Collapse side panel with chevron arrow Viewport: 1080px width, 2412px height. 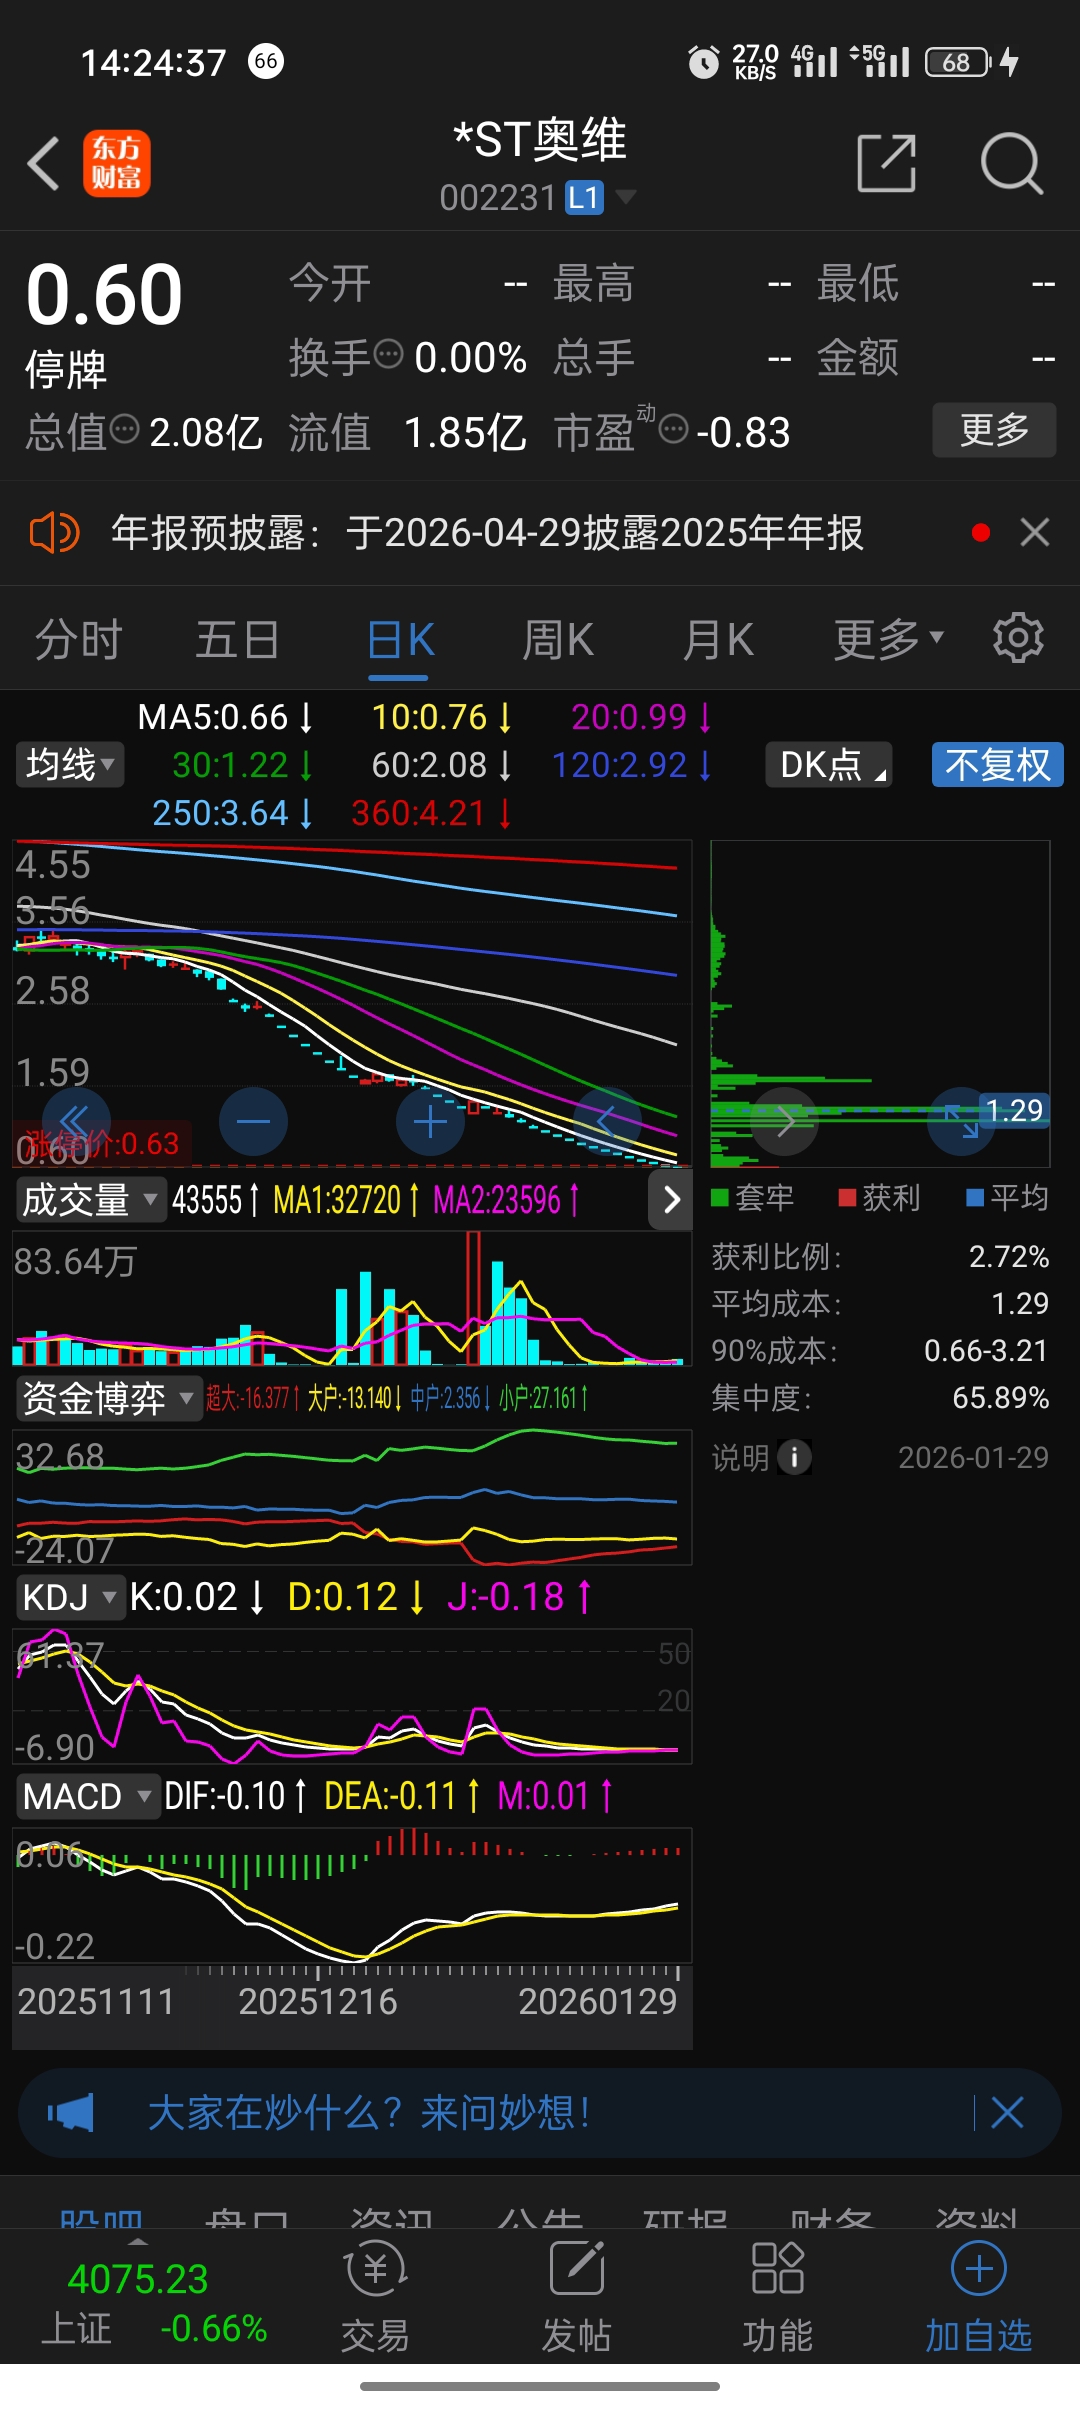[671, 1199]
